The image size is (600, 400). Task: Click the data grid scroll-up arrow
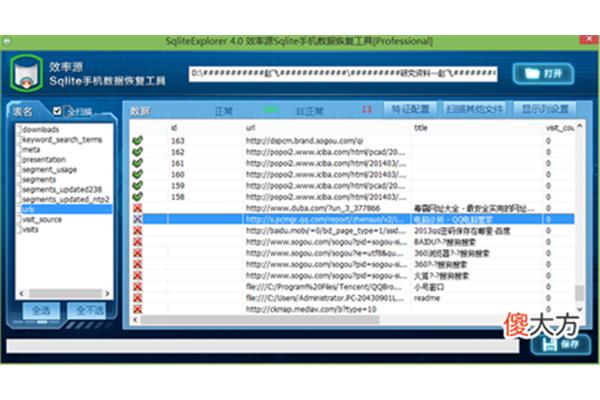coord(579,126)
